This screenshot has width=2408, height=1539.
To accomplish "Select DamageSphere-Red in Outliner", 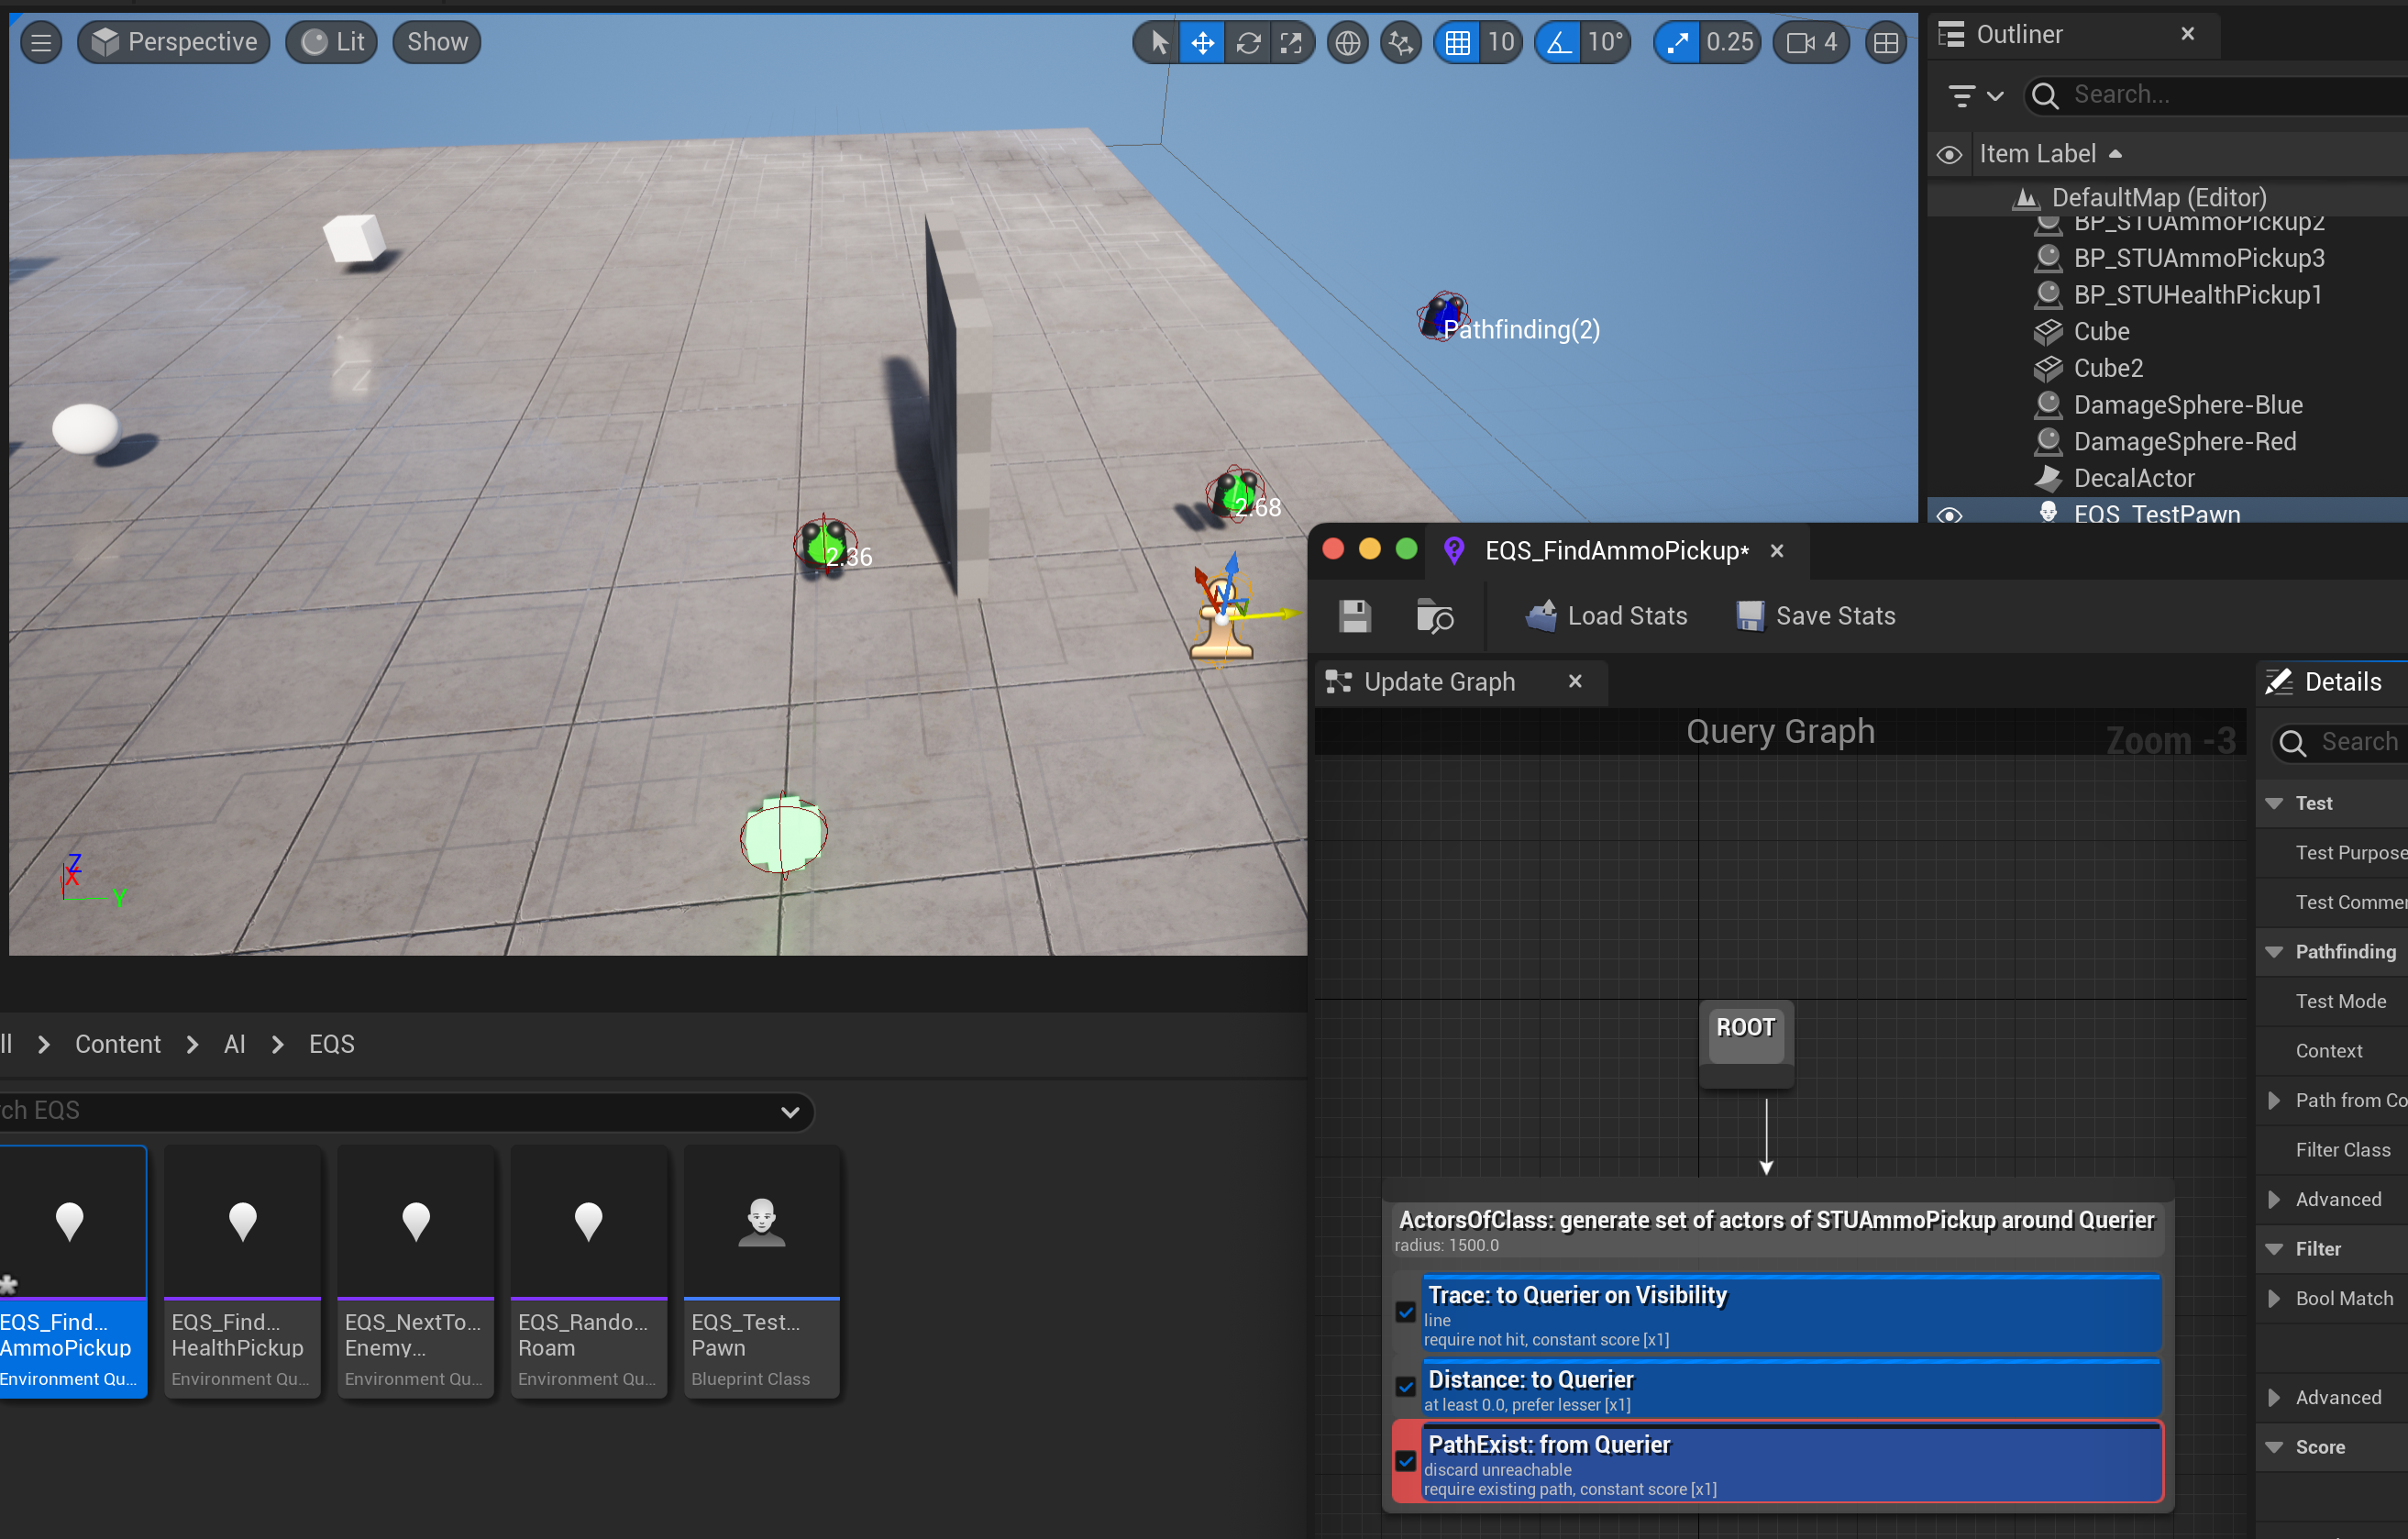I will (x=2184, y=441).
